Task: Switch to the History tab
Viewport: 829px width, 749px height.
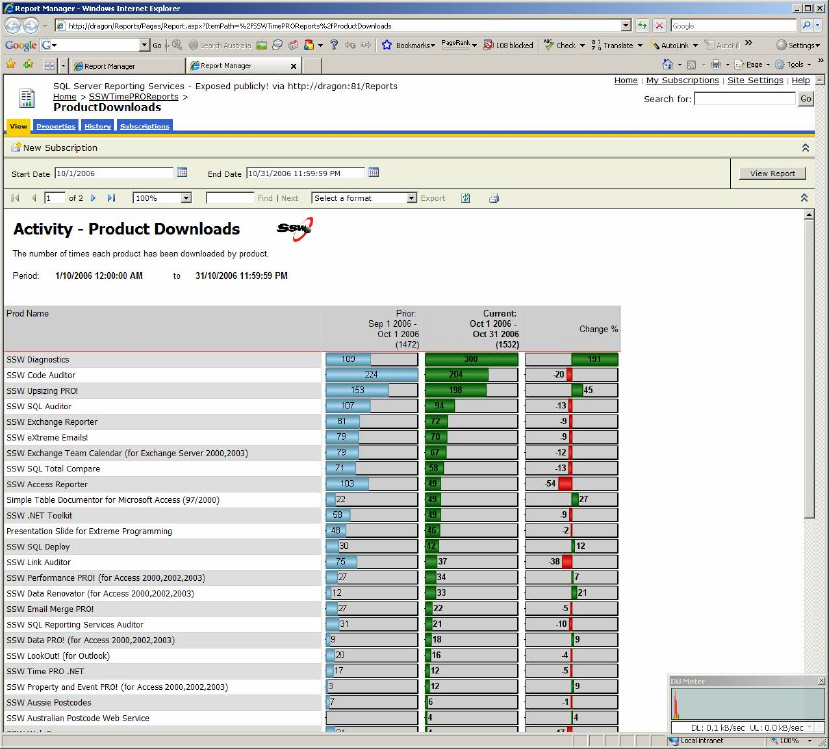Action: pos(97,126)
